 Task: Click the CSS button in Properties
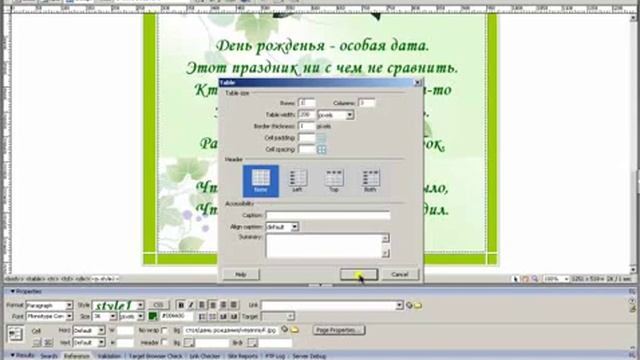(158, 305)
